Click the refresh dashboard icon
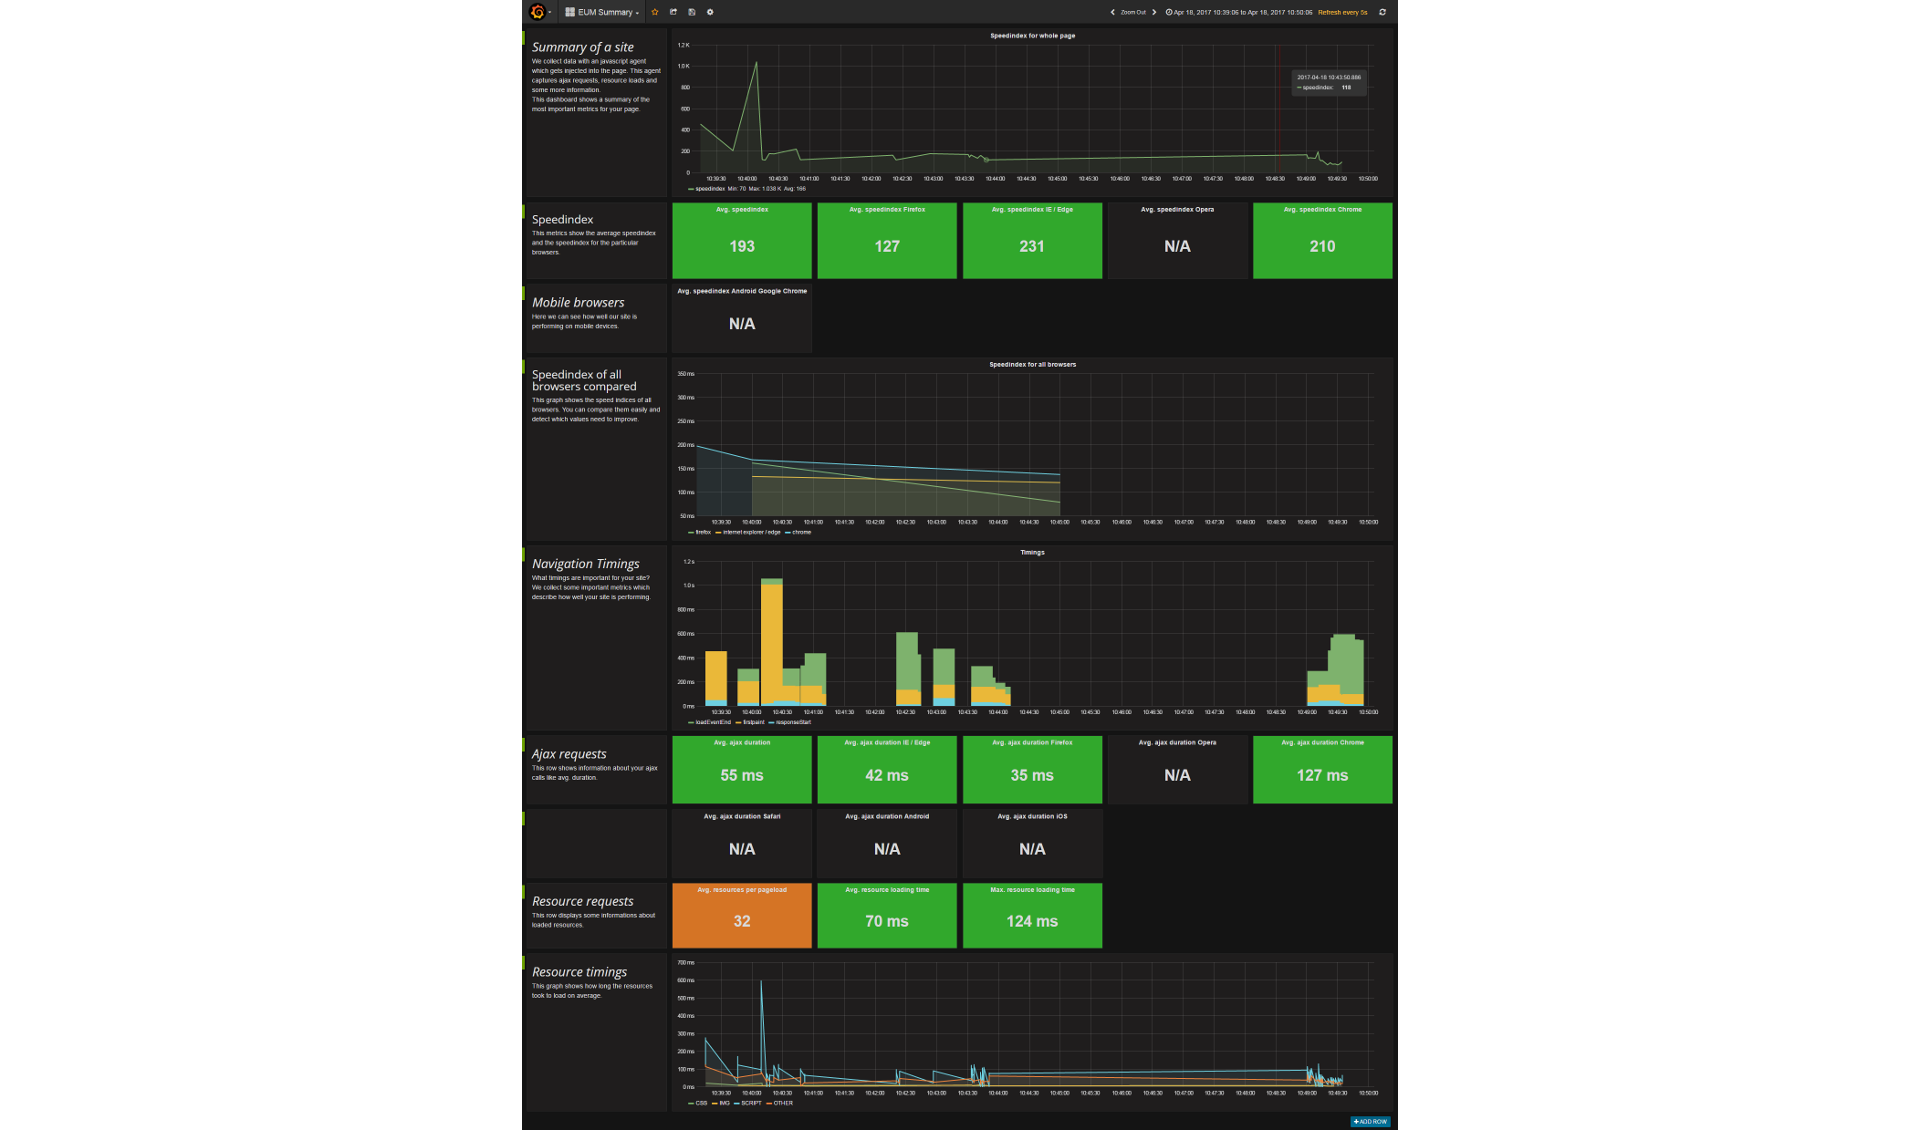 point(1382,12)
